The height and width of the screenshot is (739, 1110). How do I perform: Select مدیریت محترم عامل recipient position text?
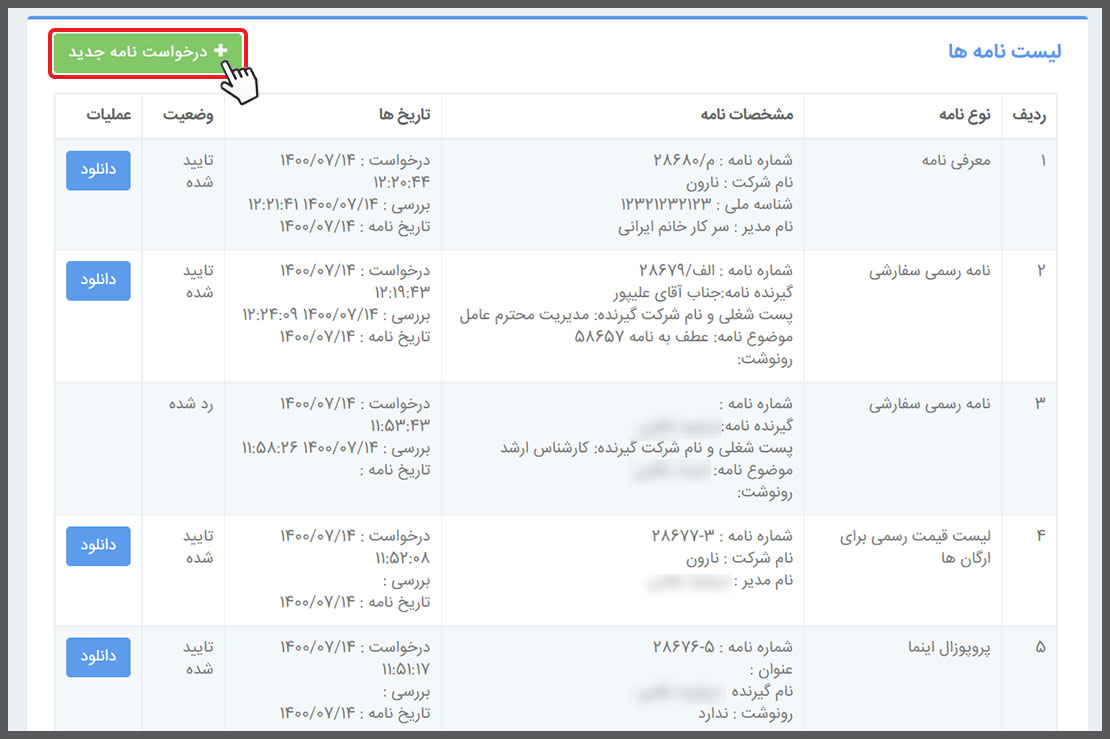[525, 315]
